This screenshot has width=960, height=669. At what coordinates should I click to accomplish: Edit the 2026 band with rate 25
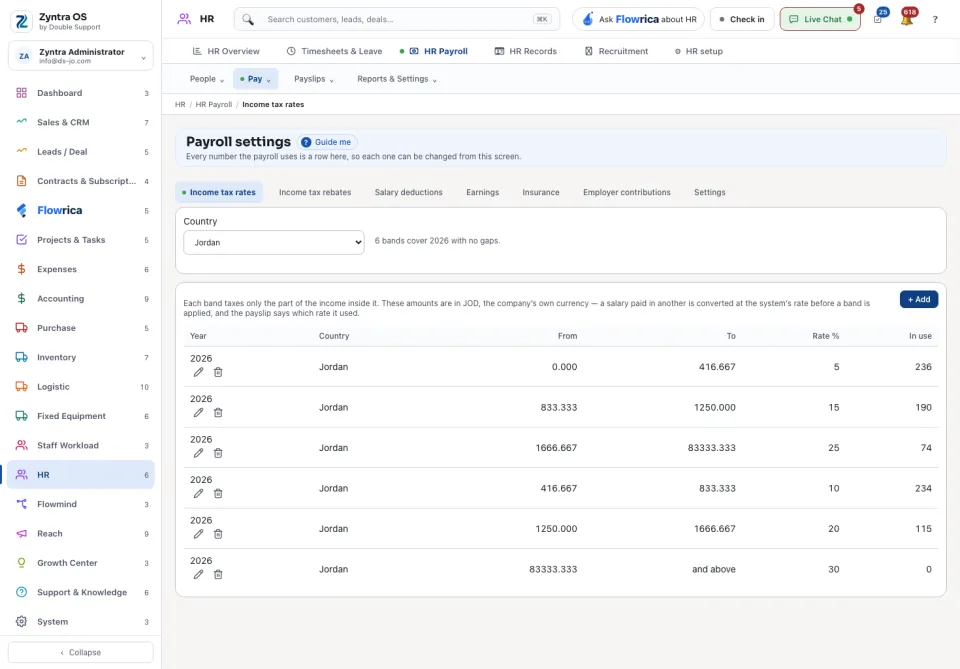pos(198,453)
